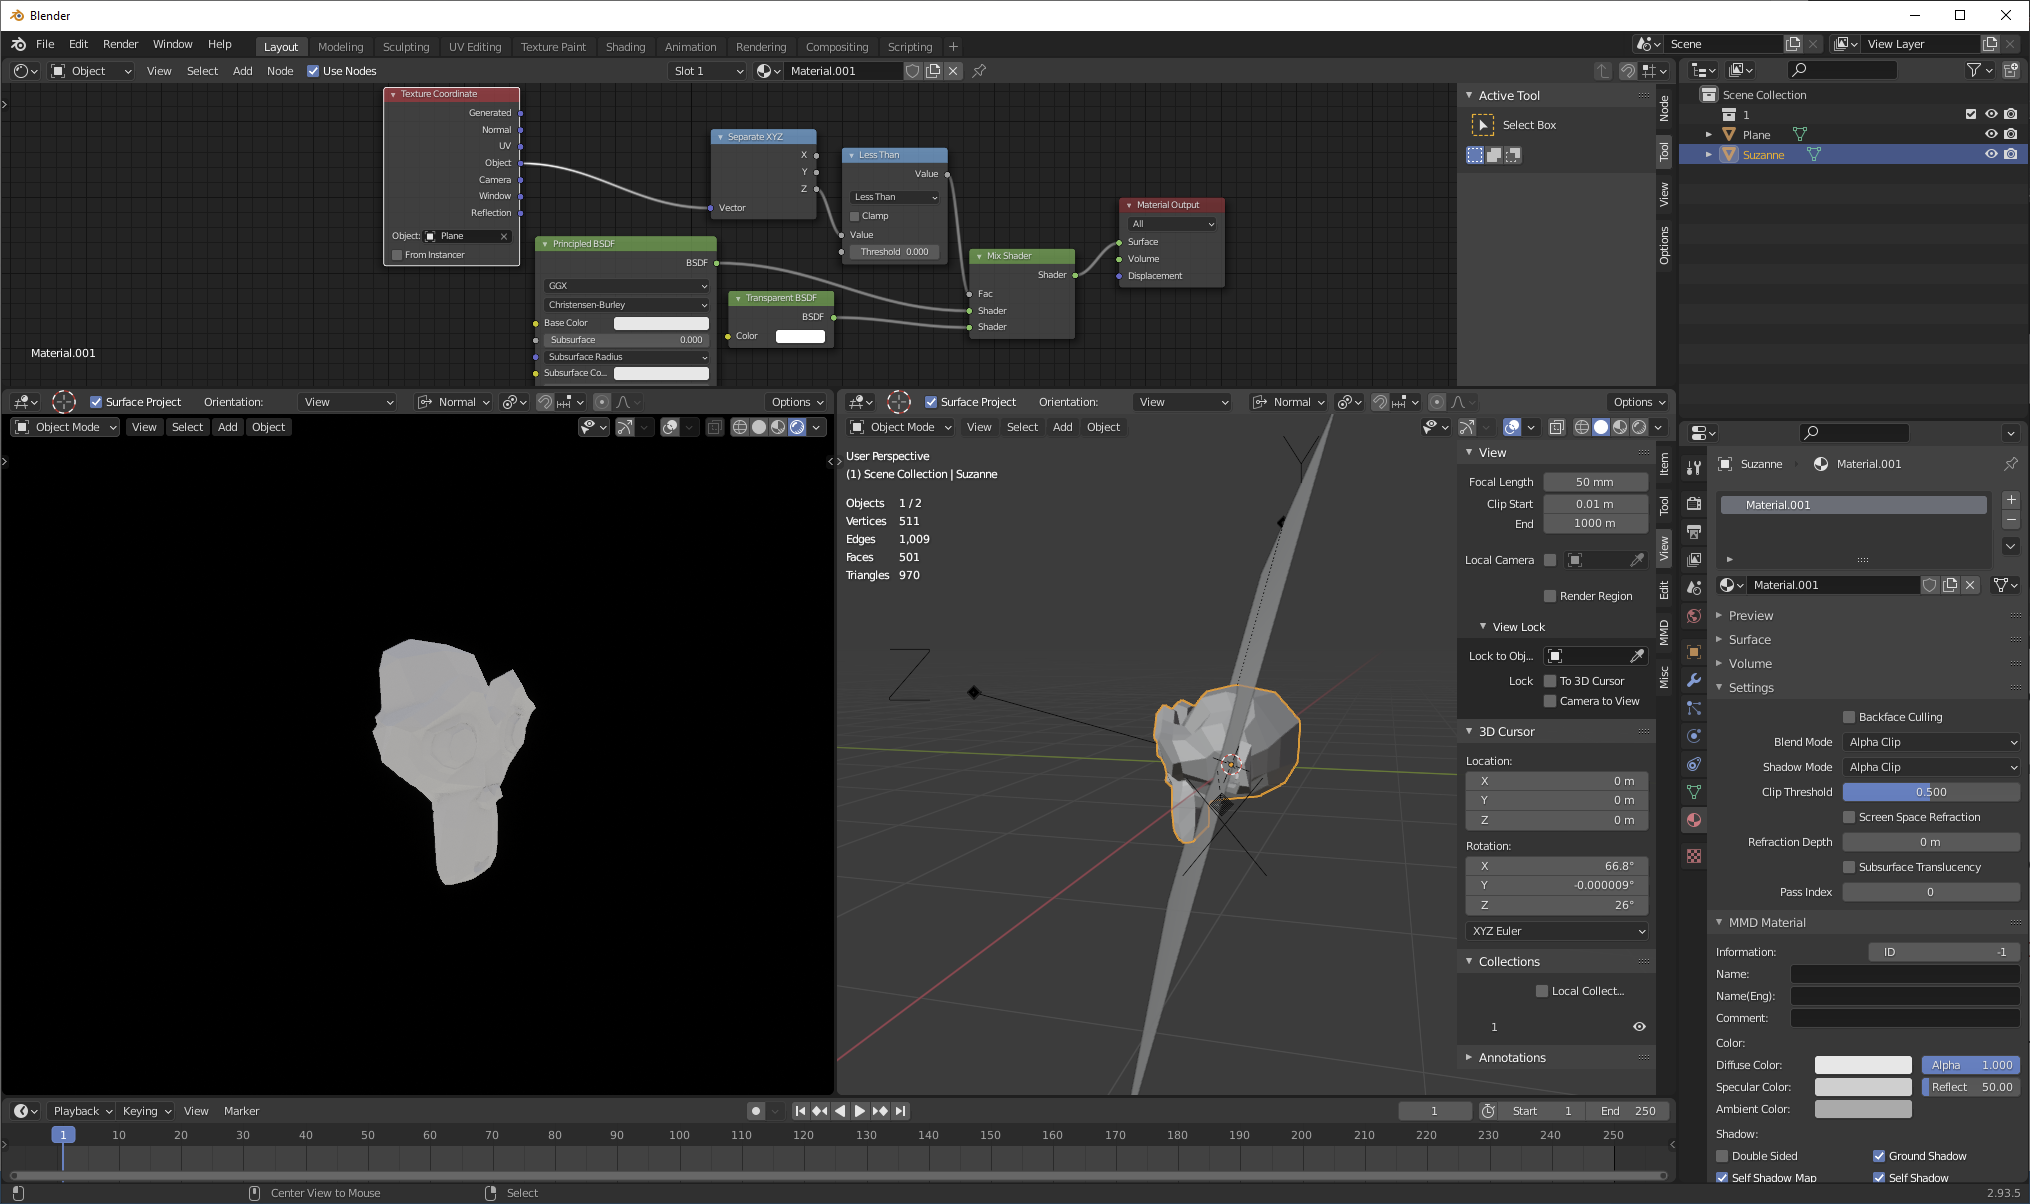Adjust the Clip Threshold slider
The width and height of the screenshot is (2030, 1204).
[x=1932, y=792]
